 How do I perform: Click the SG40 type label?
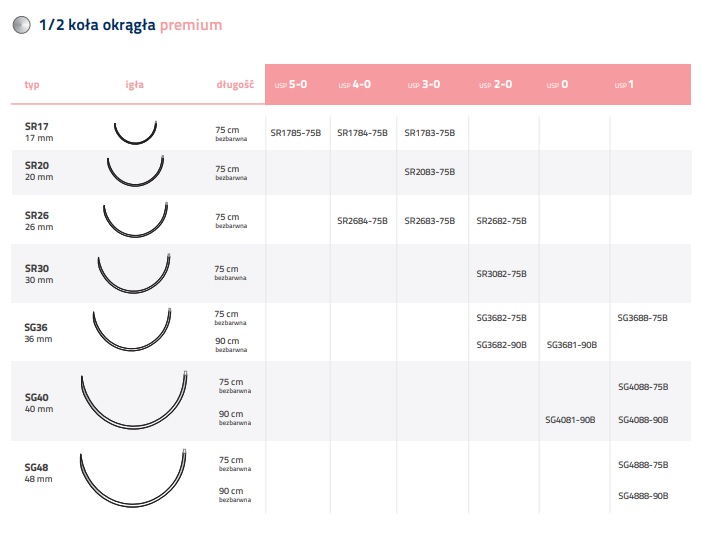point(37,398)
